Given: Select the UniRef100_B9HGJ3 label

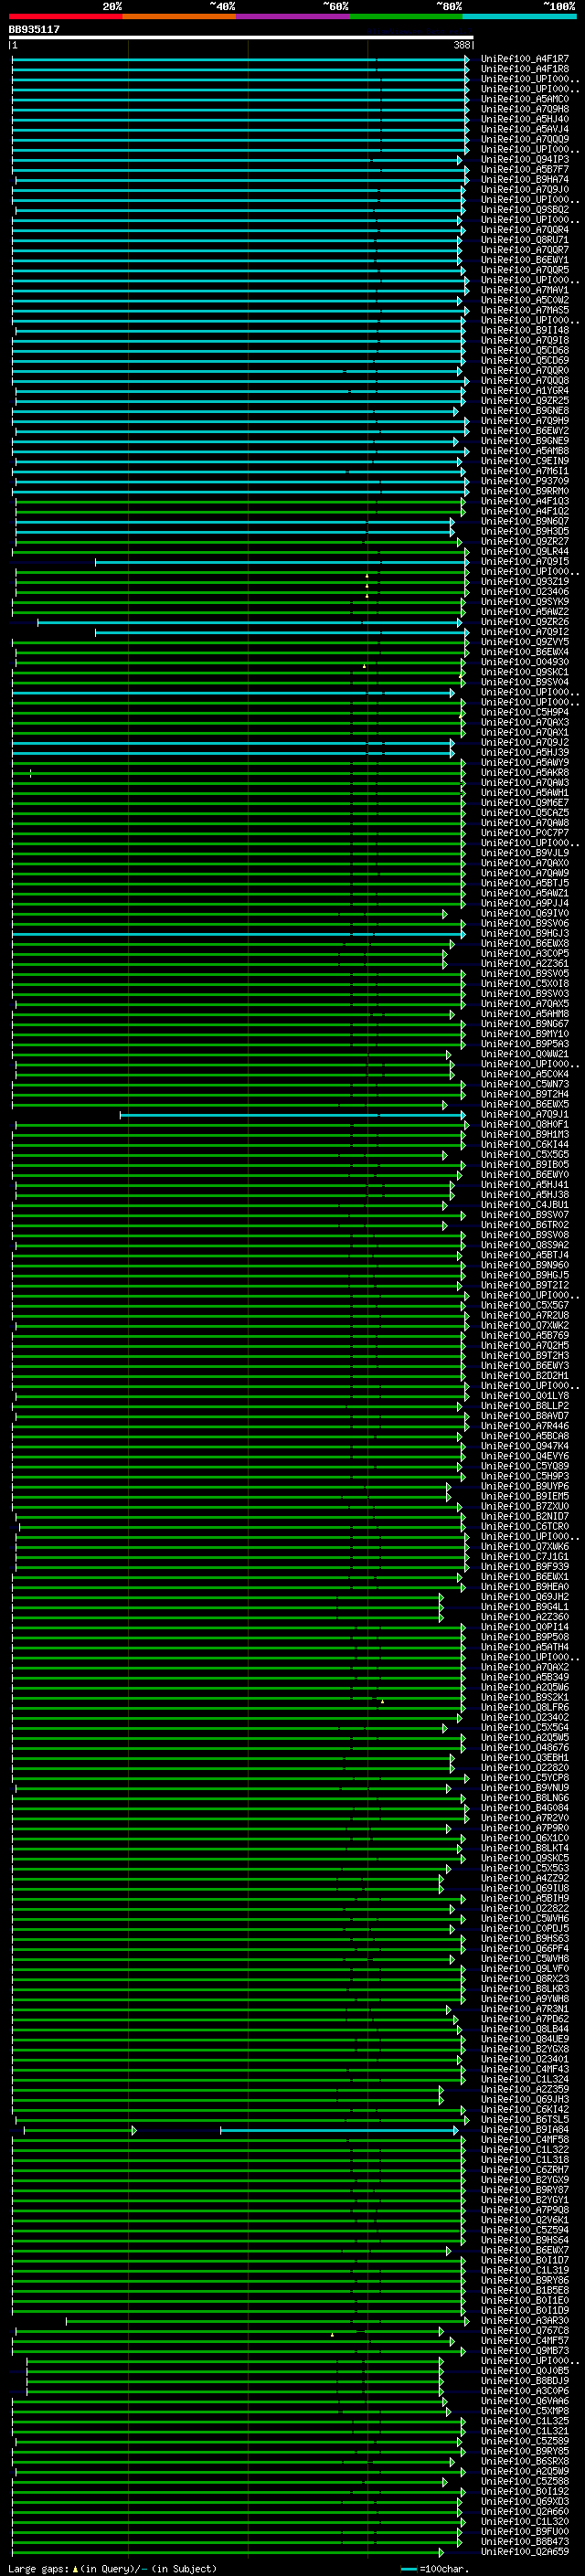Looking at the screenshot, I should [x=525, y=933].
